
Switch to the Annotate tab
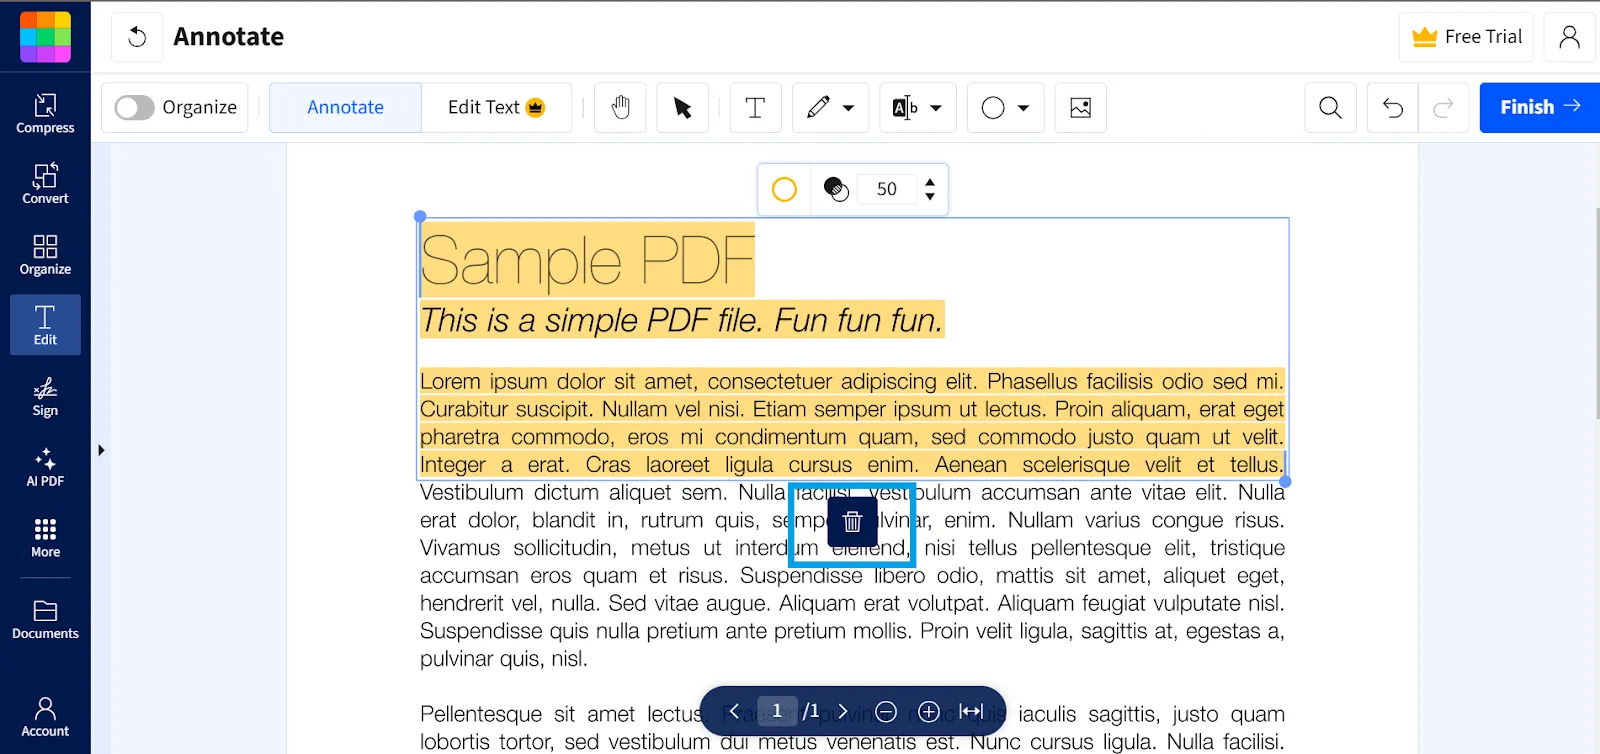coord(345,107)
